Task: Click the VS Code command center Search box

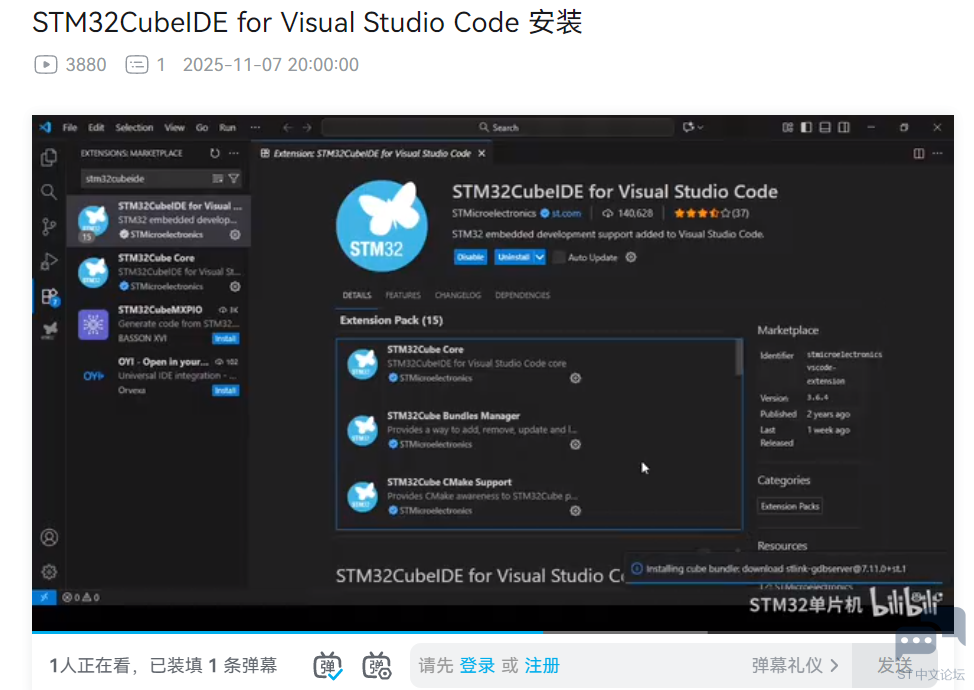Action: pos(498,127)
